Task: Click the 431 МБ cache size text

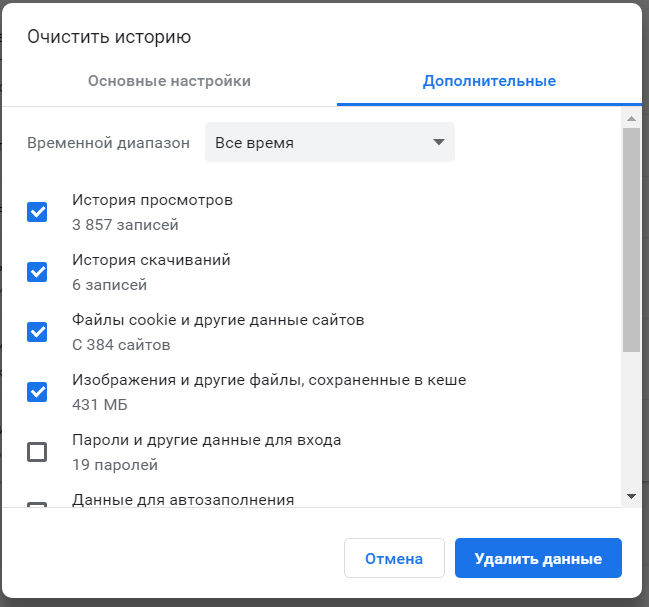Action: (100, 405)
